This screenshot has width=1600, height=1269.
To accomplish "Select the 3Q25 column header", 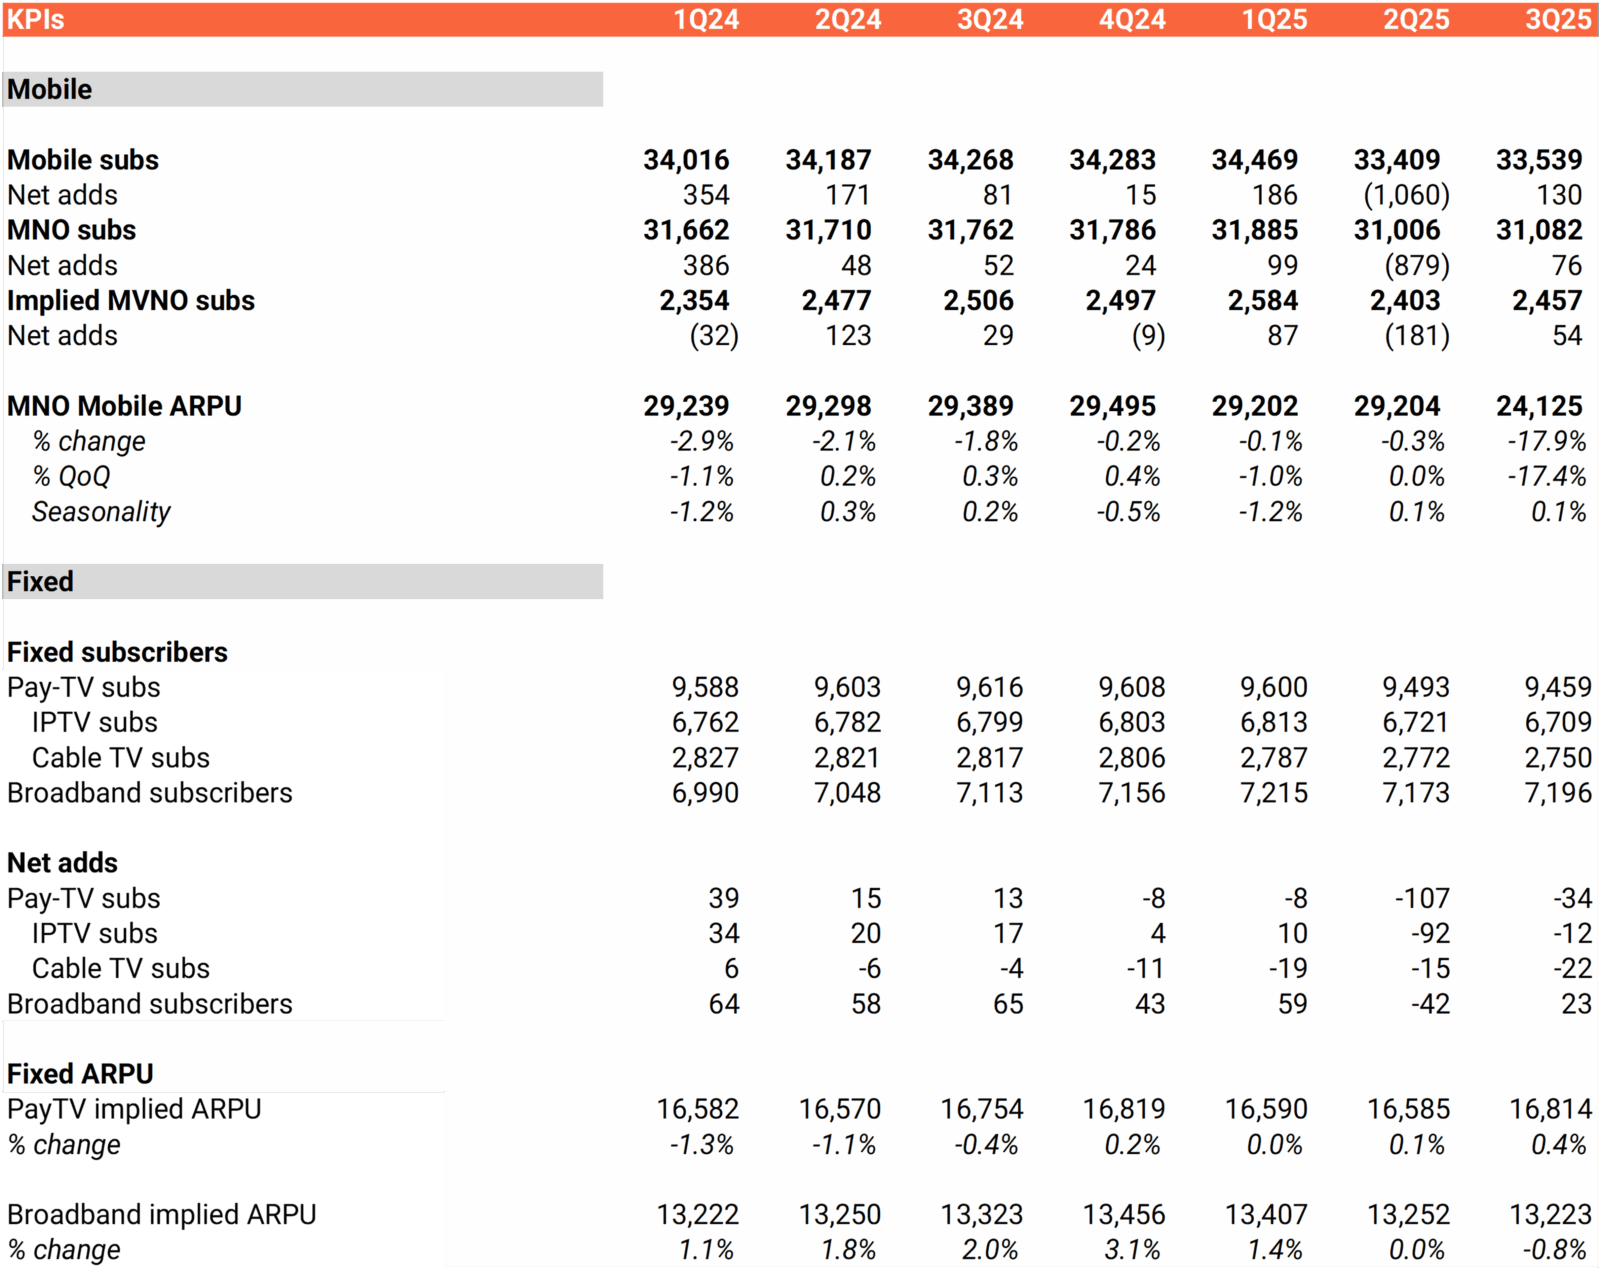I will (1557, 19).
